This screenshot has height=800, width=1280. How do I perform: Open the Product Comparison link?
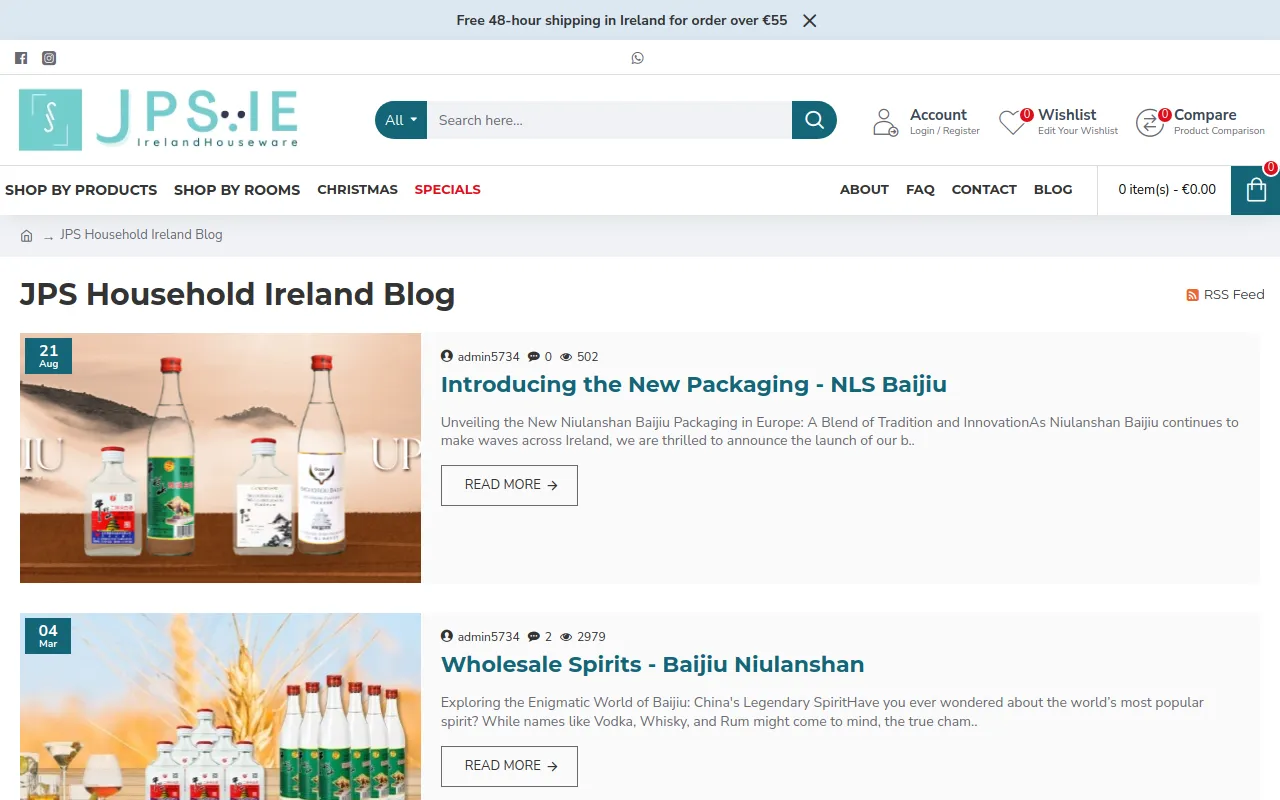[x=1219, y=131]
